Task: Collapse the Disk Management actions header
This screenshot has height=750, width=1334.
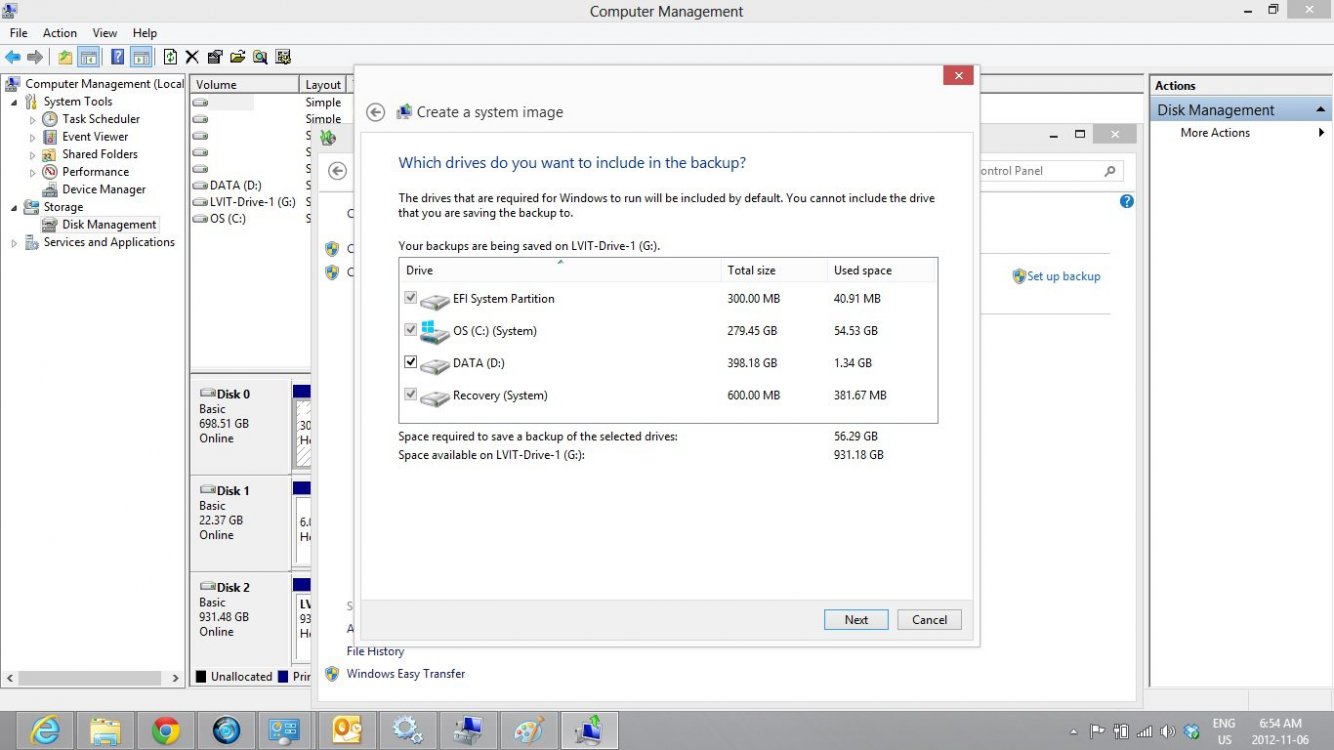Action: click(1320, 110)
